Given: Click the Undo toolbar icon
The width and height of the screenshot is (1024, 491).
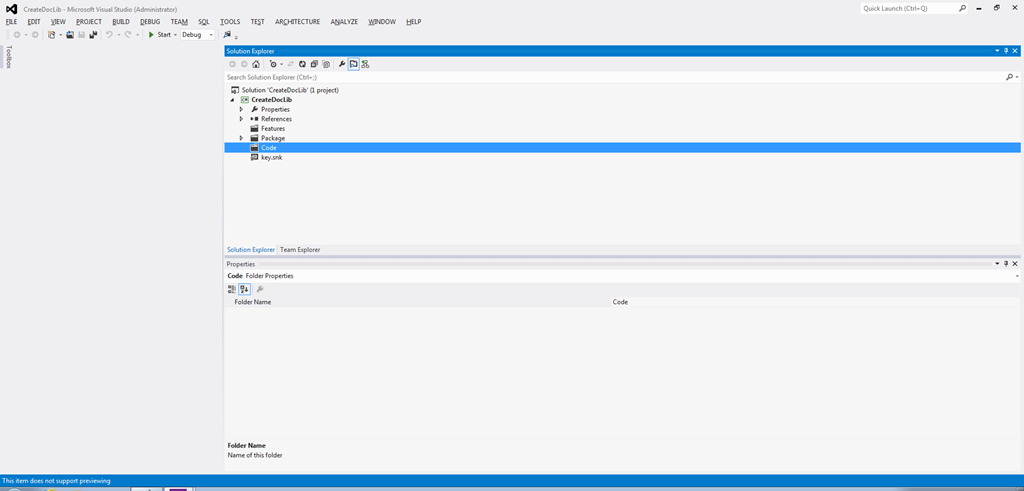Looking at the screenshot, I should coord(110,35).
